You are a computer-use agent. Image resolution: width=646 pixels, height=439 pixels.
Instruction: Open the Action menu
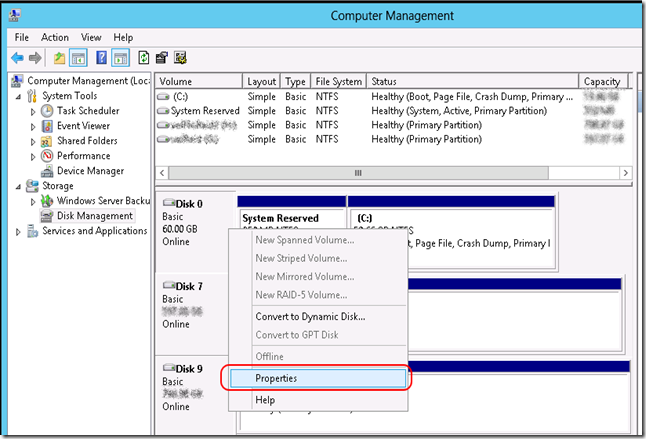coord(55,37)
